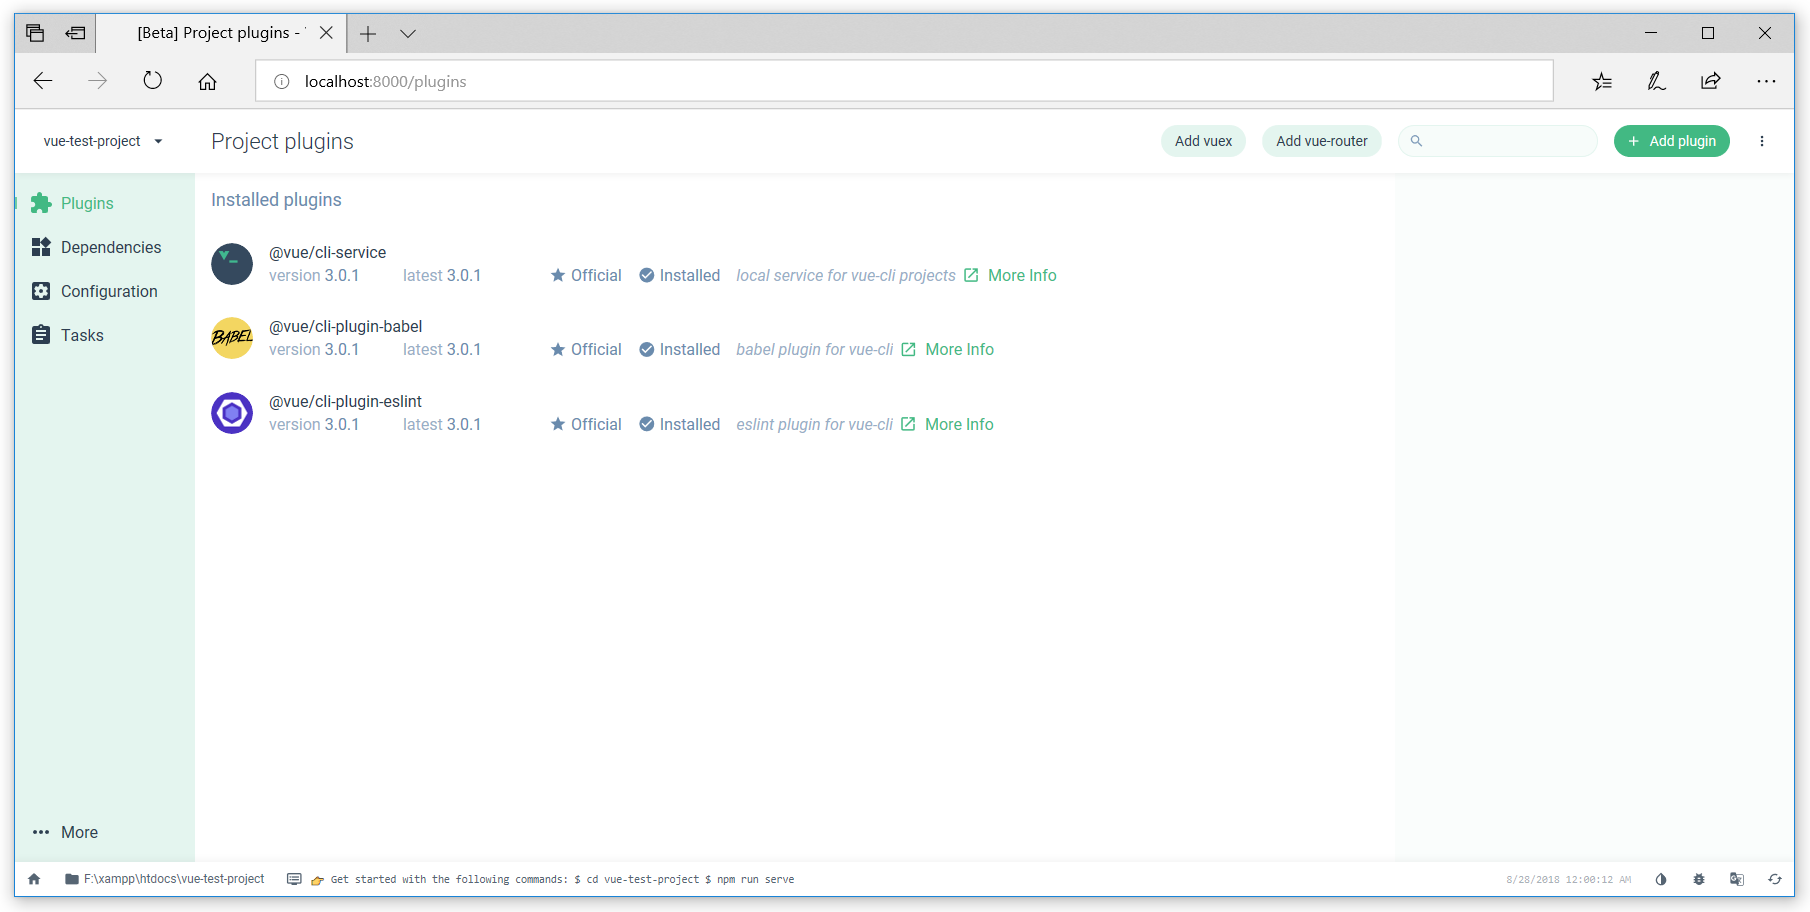Click the @vue/cli-service plugin icon
The image size is (1810, 912).
(232, 264)
